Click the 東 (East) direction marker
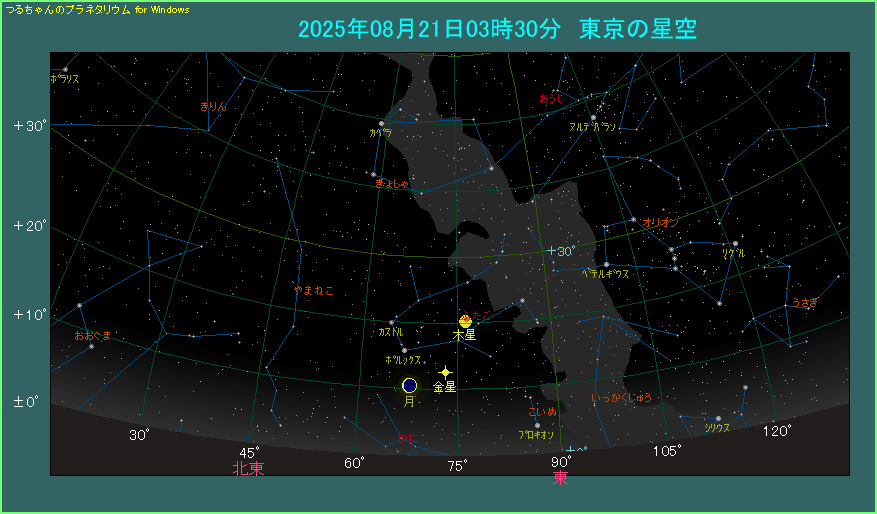 coord(560,479)
